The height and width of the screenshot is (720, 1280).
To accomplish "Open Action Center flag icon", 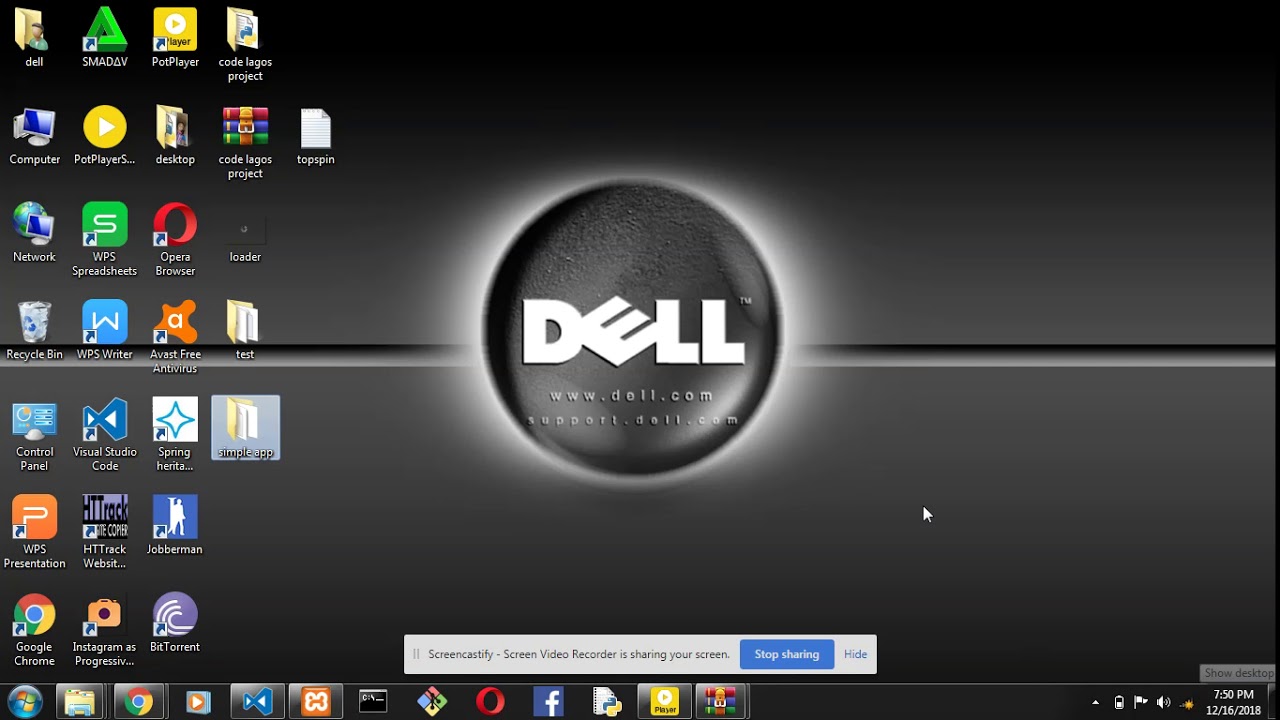I will pos(1140,703).
